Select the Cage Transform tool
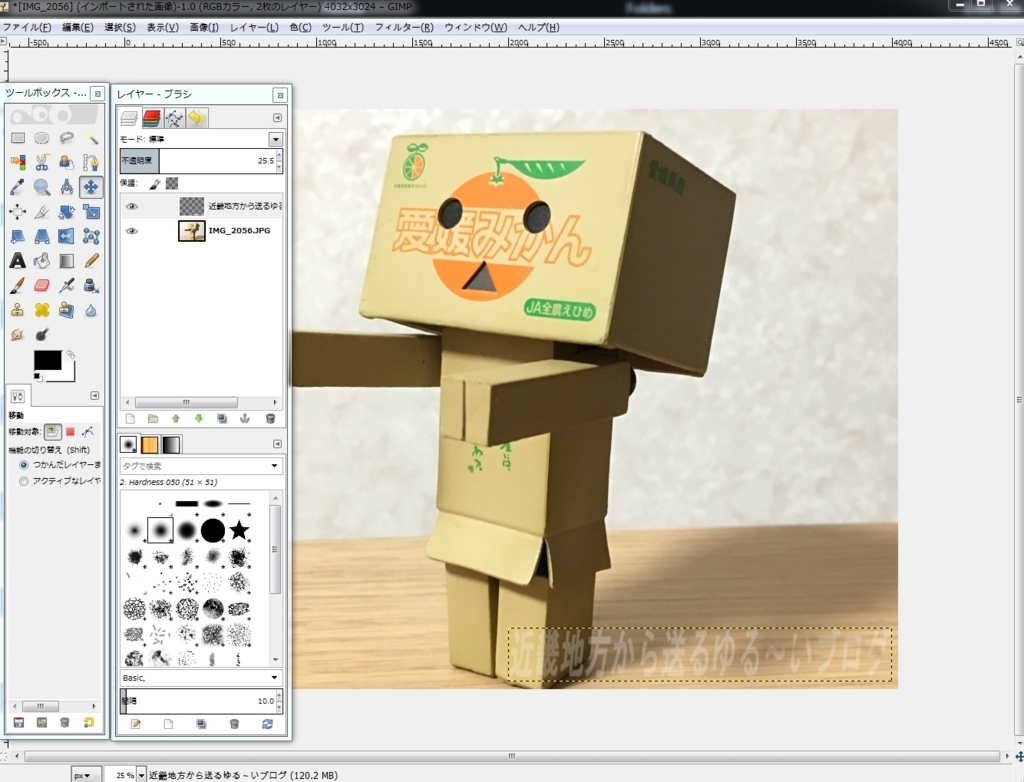The height and width of the screenshot is (782, 1024). [x=91, y=236]
